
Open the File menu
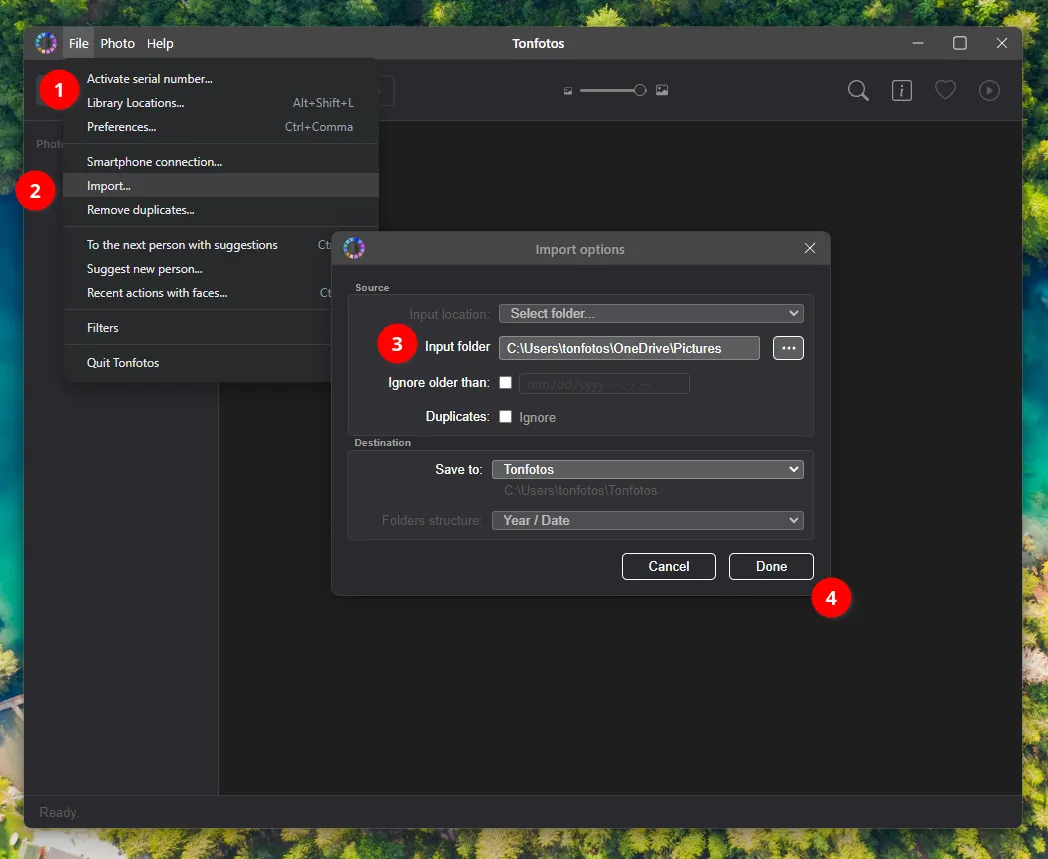[78, 43]
